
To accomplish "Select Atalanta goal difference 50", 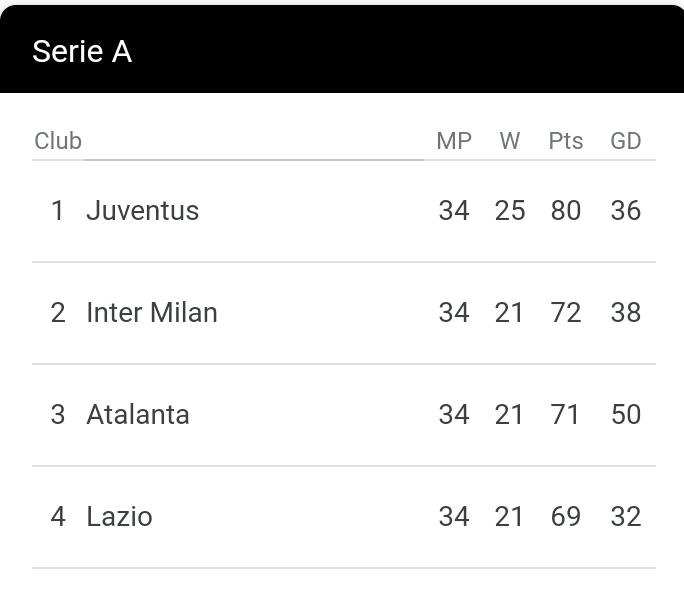I will coord(626,414).
